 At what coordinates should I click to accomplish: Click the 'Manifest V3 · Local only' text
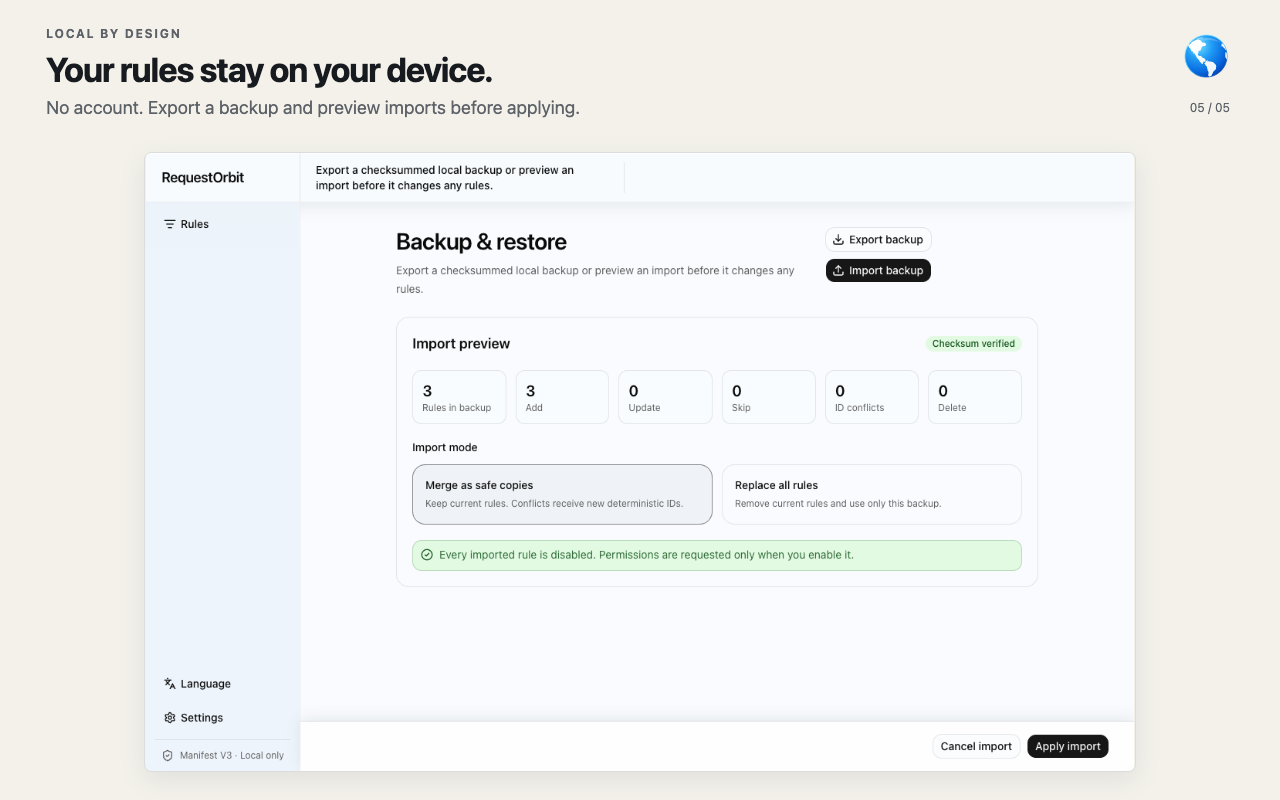(232, 756)
